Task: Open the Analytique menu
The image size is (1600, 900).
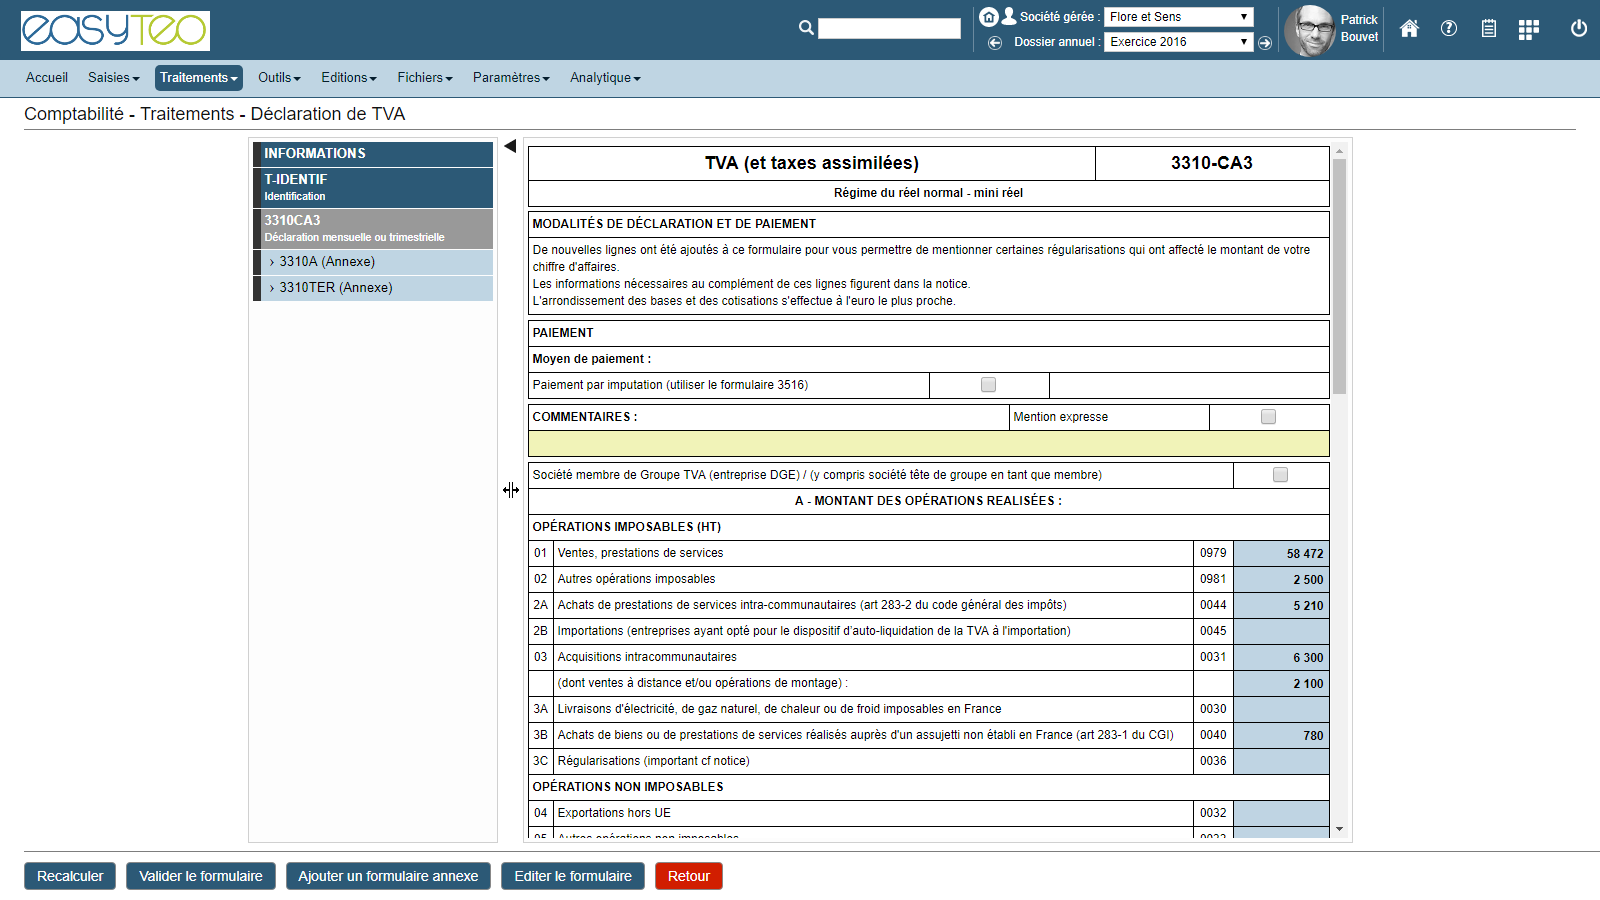Action: pos(605,78)
